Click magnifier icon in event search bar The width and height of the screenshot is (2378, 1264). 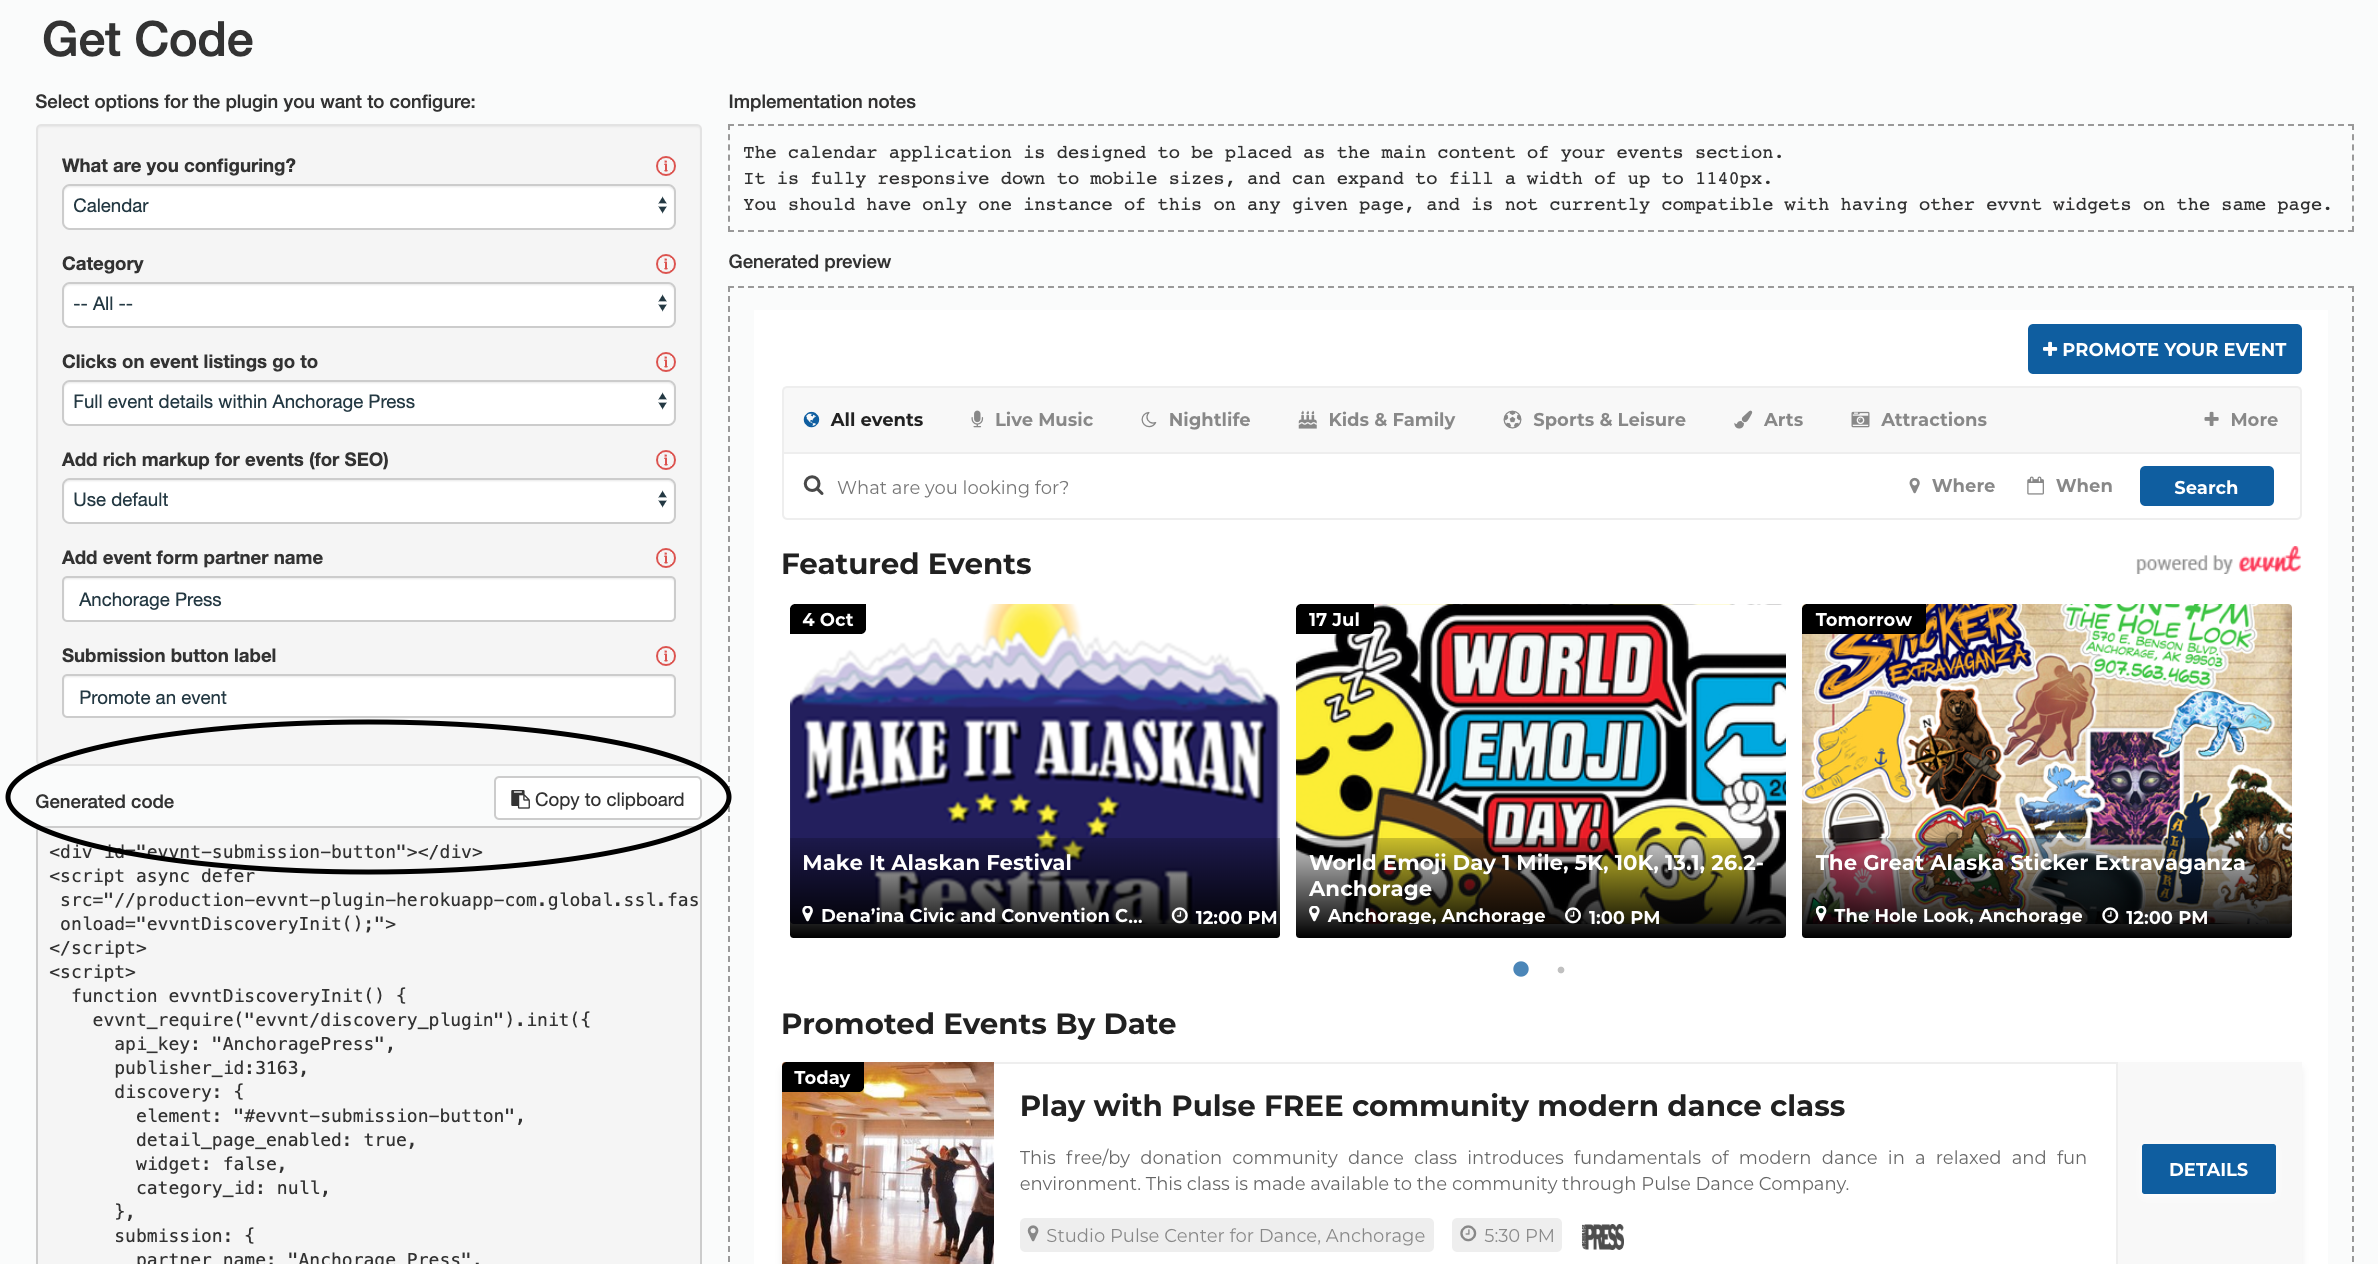tap(813, 486)
